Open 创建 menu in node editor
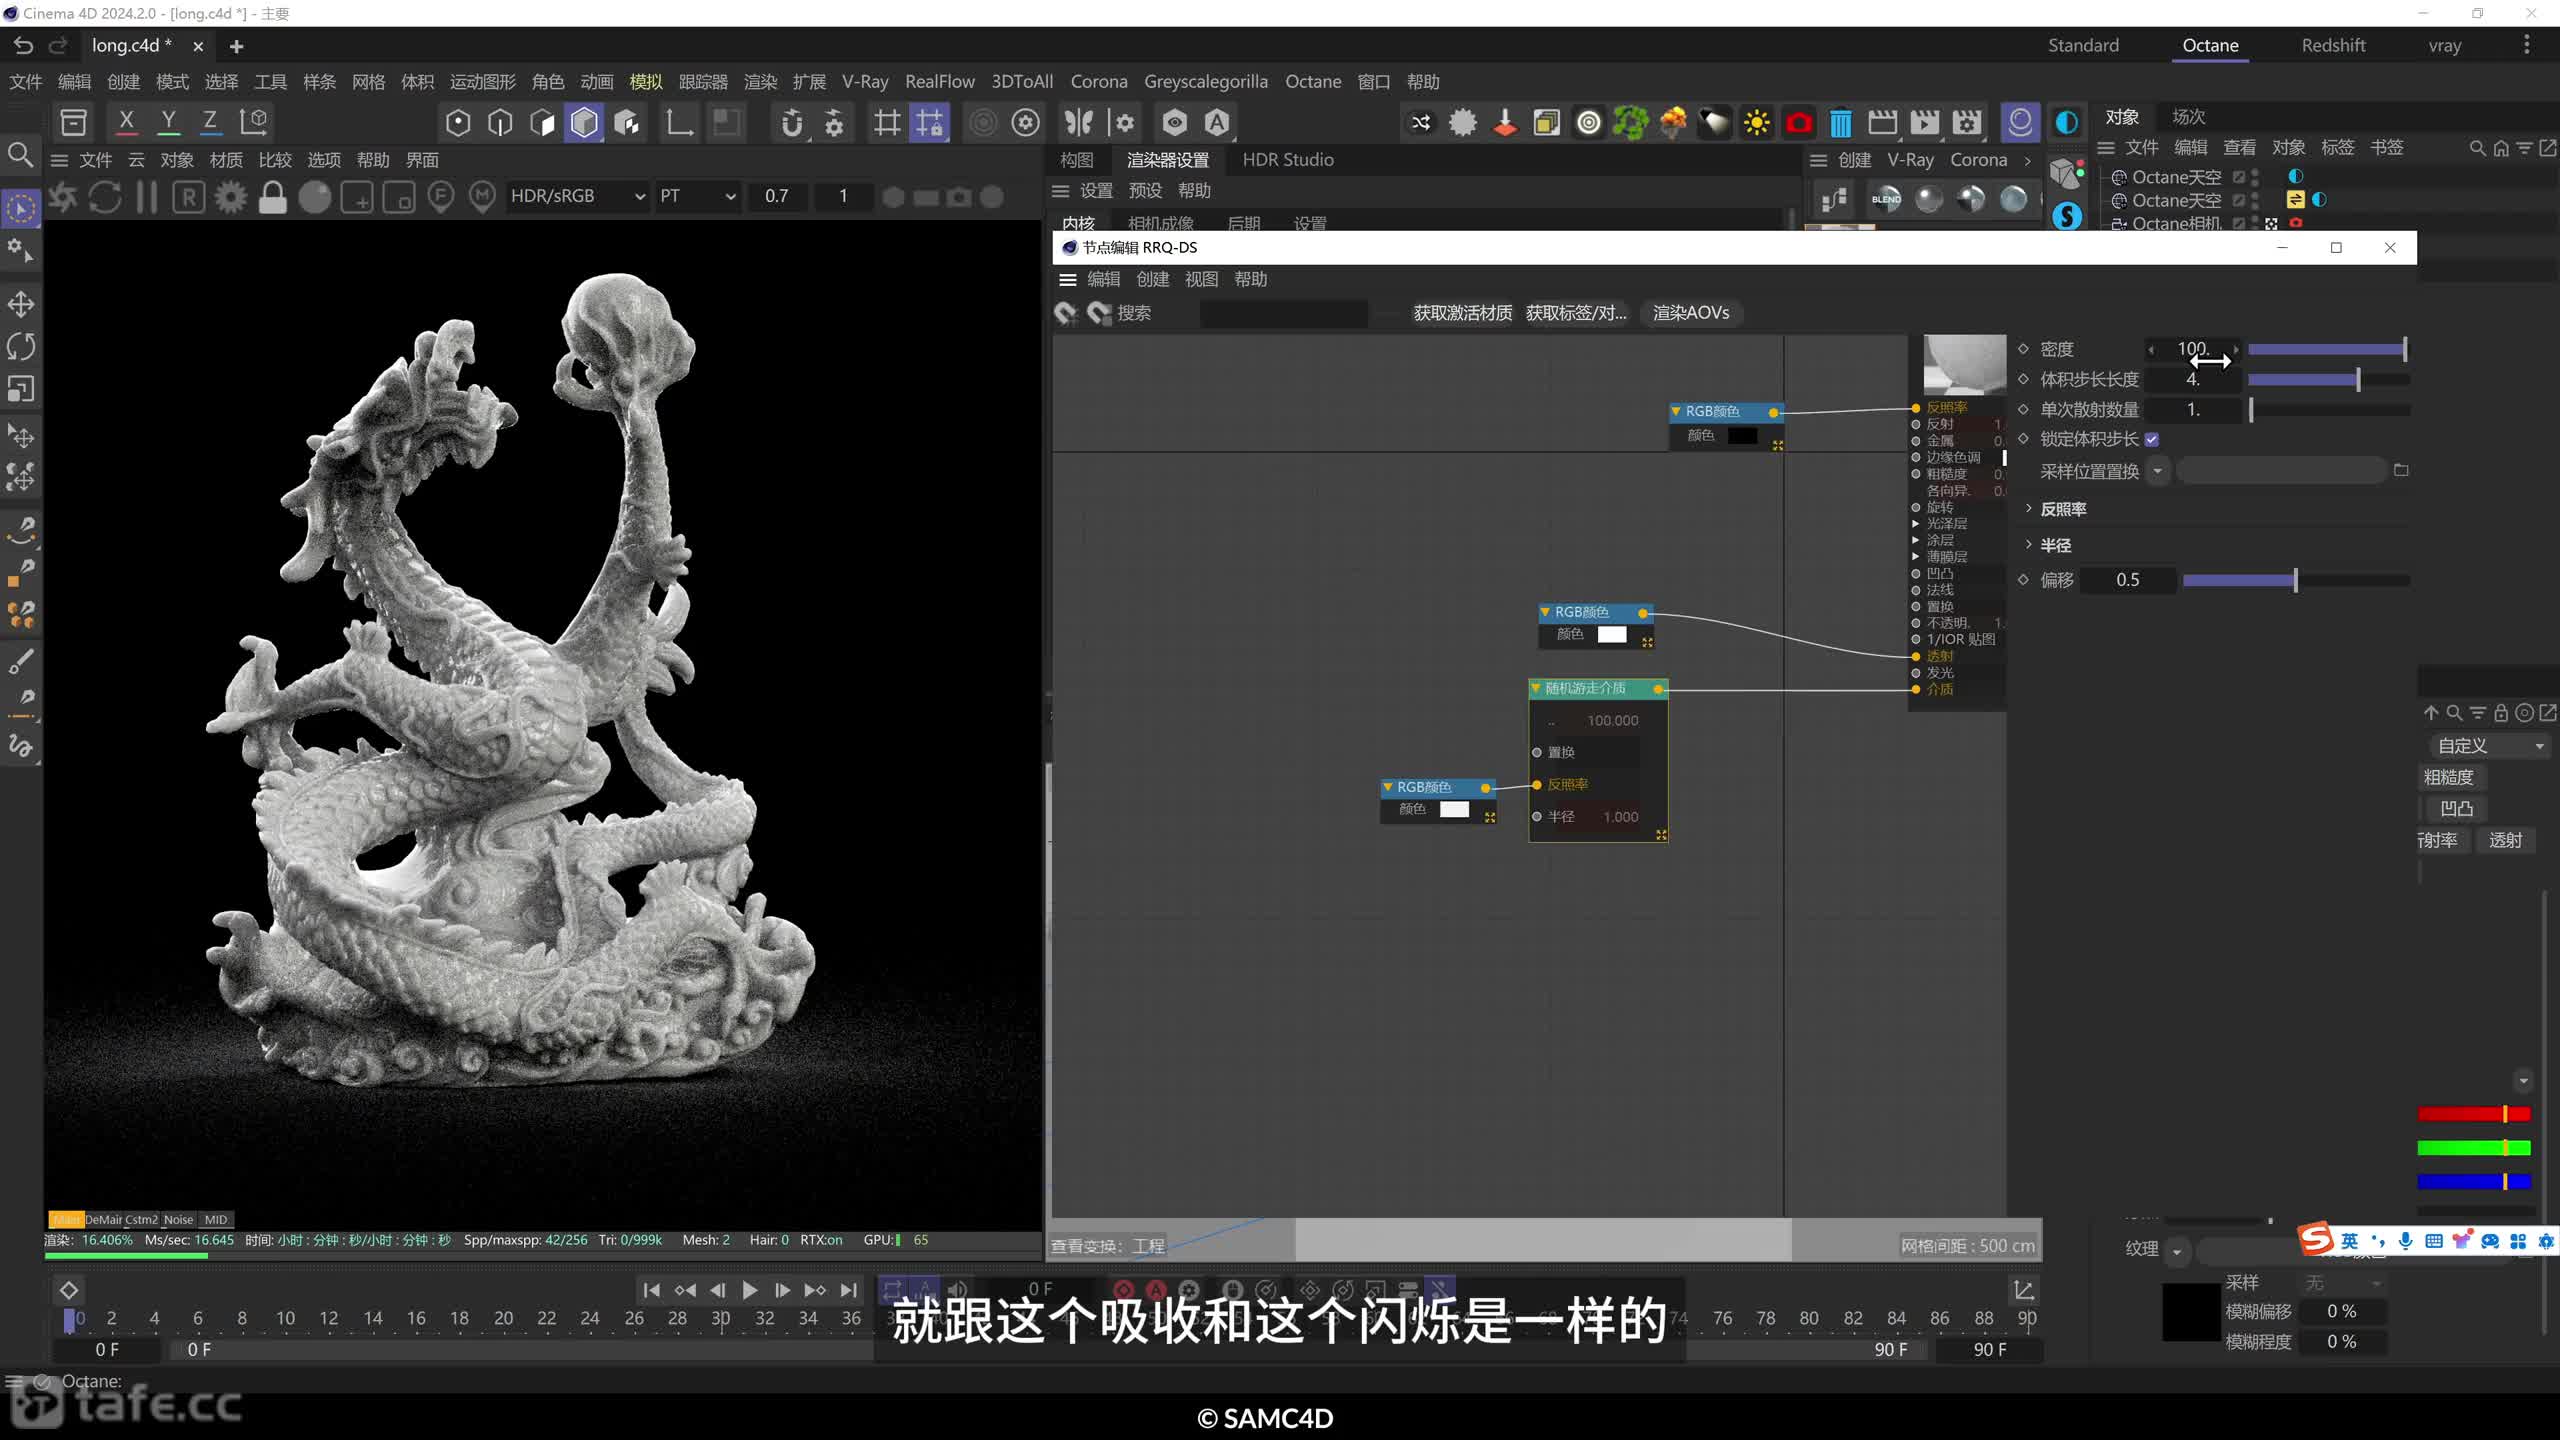This screenshot has height=1440, width=2560. pos(1152,279)
